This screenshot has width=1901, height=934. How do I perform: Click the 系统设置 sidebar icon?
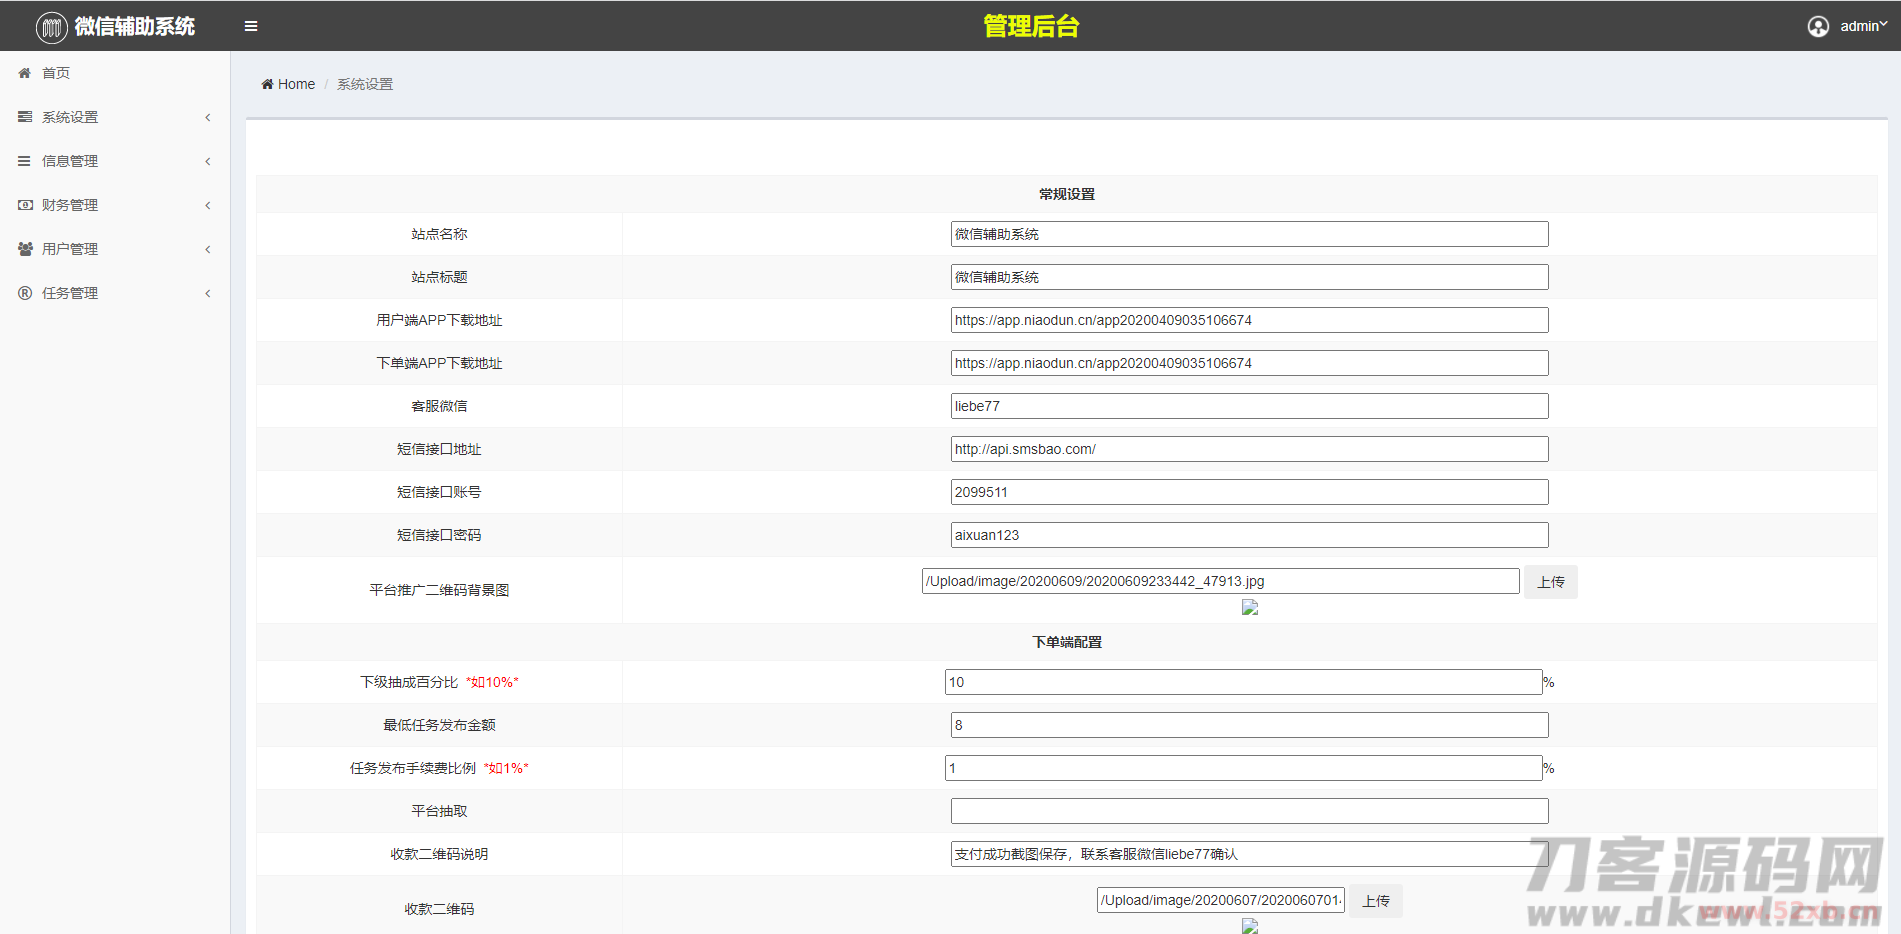(25, 117)
